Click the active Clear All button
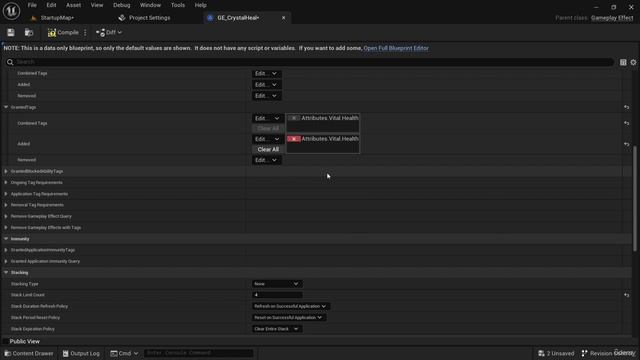The height and width of the screenshot is (360, 640). (x=268, y=149)
